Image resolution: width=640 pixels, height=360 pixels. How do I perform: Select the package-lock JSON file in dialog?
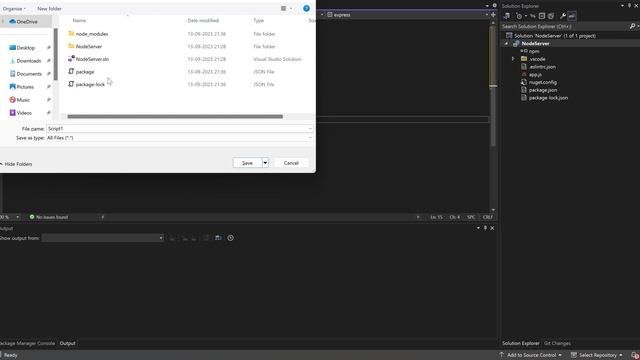click(x=90, y=84)
